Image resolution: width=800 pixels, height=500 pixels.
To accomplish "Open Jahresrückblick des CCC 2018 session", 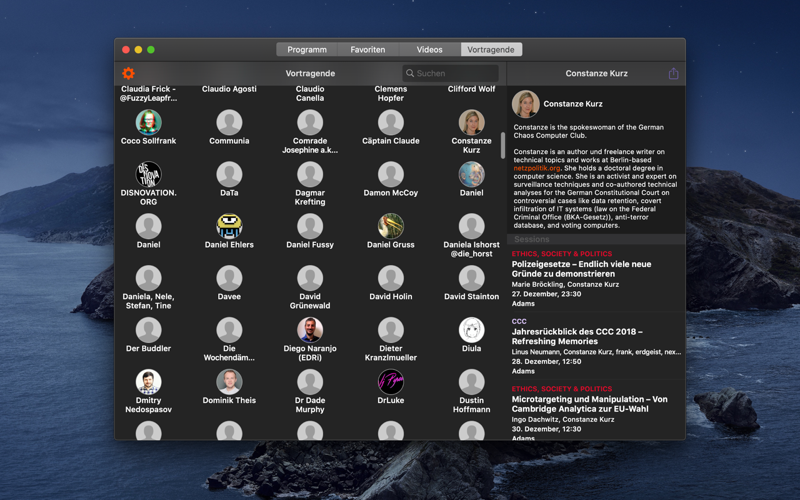I will point(596,346).
